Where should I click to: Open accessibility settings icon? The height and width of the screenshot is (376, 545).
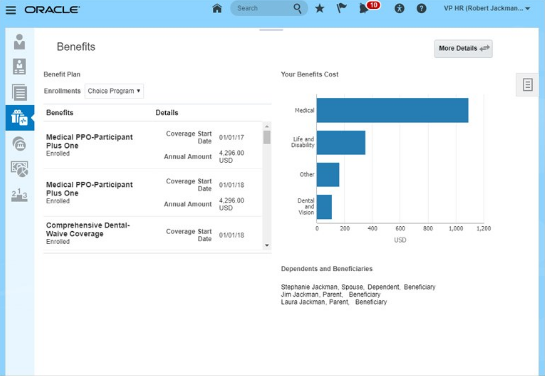pos(399,8)
